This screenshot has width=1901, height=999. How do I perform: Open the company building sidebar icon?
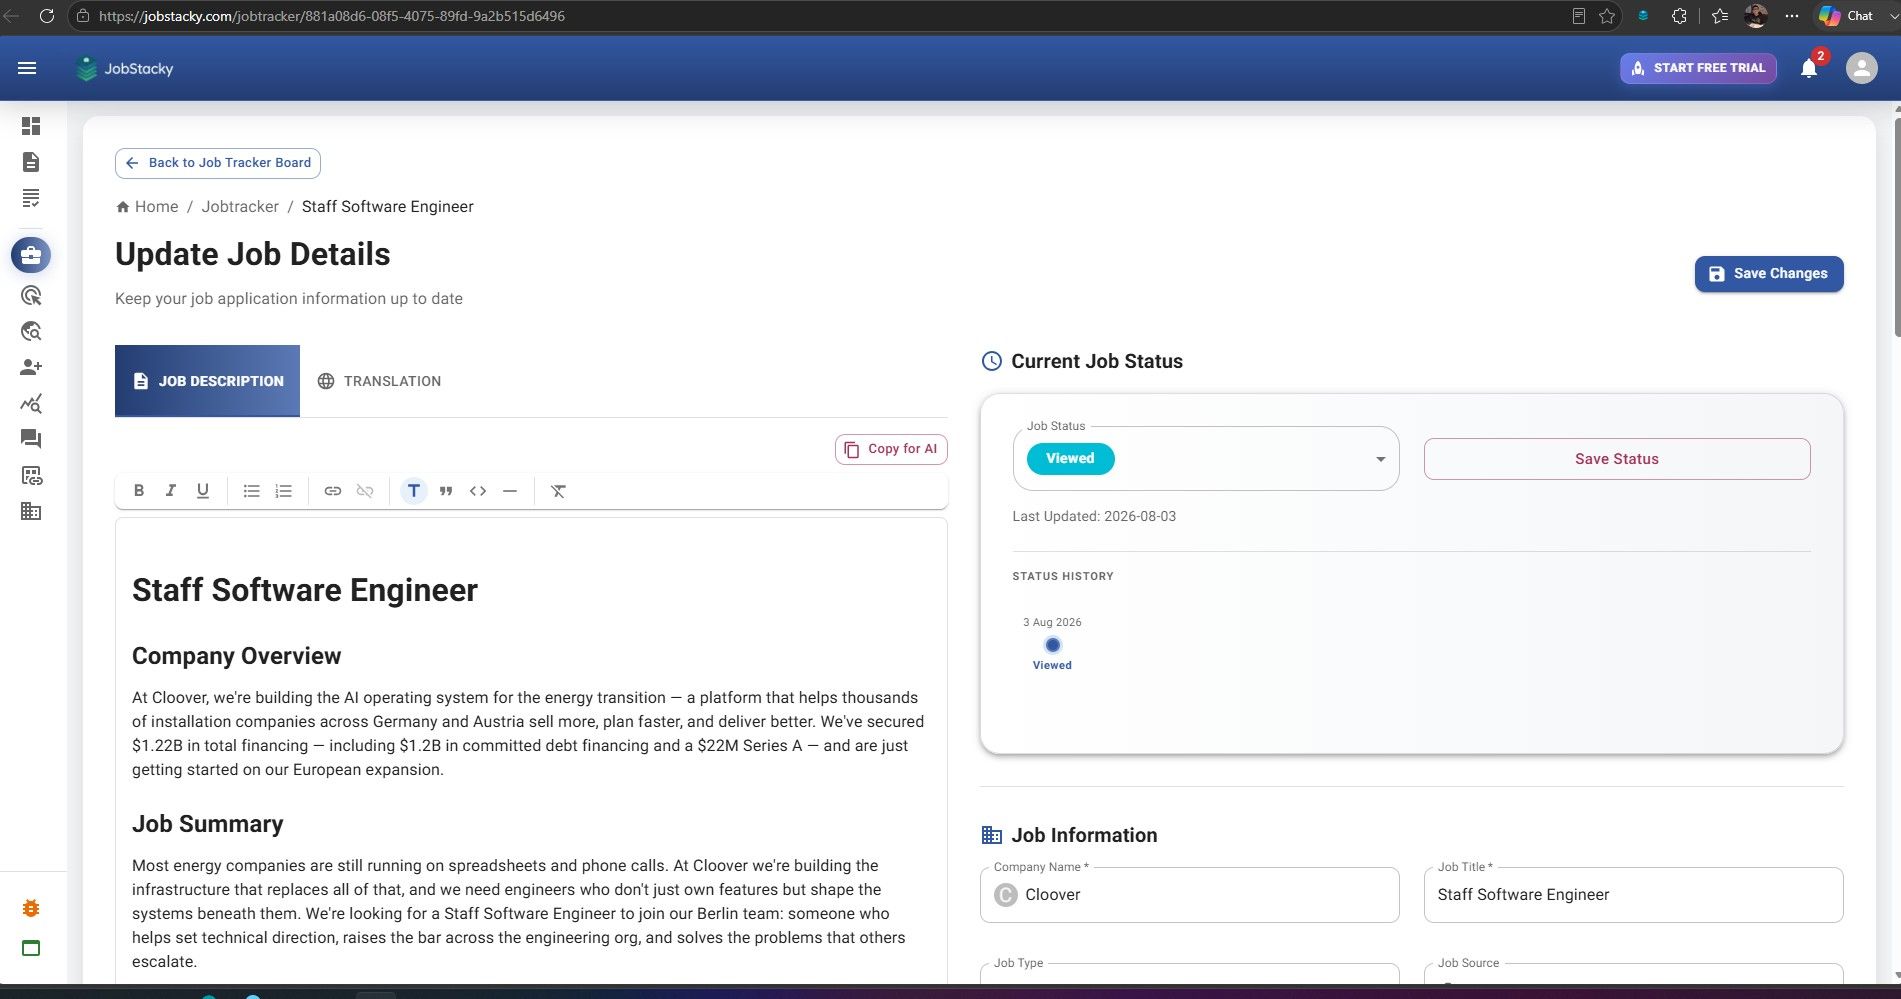click(x=31, y=511)
